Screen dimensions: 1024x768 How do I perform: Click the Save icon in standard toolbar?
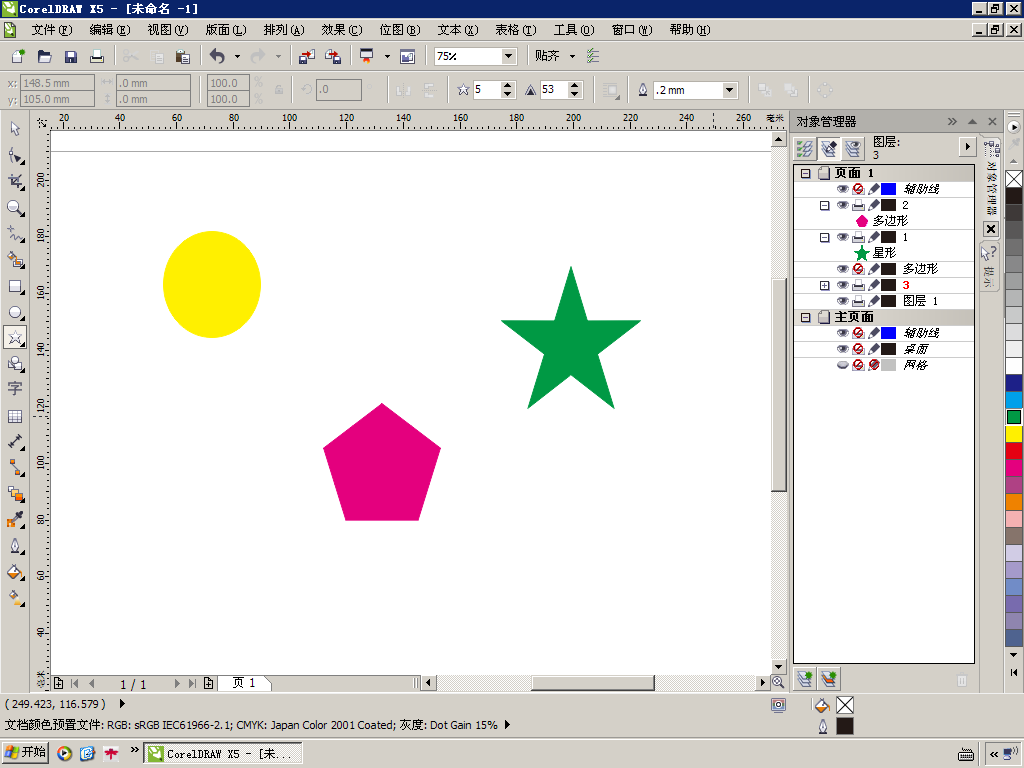coord(71,57)
